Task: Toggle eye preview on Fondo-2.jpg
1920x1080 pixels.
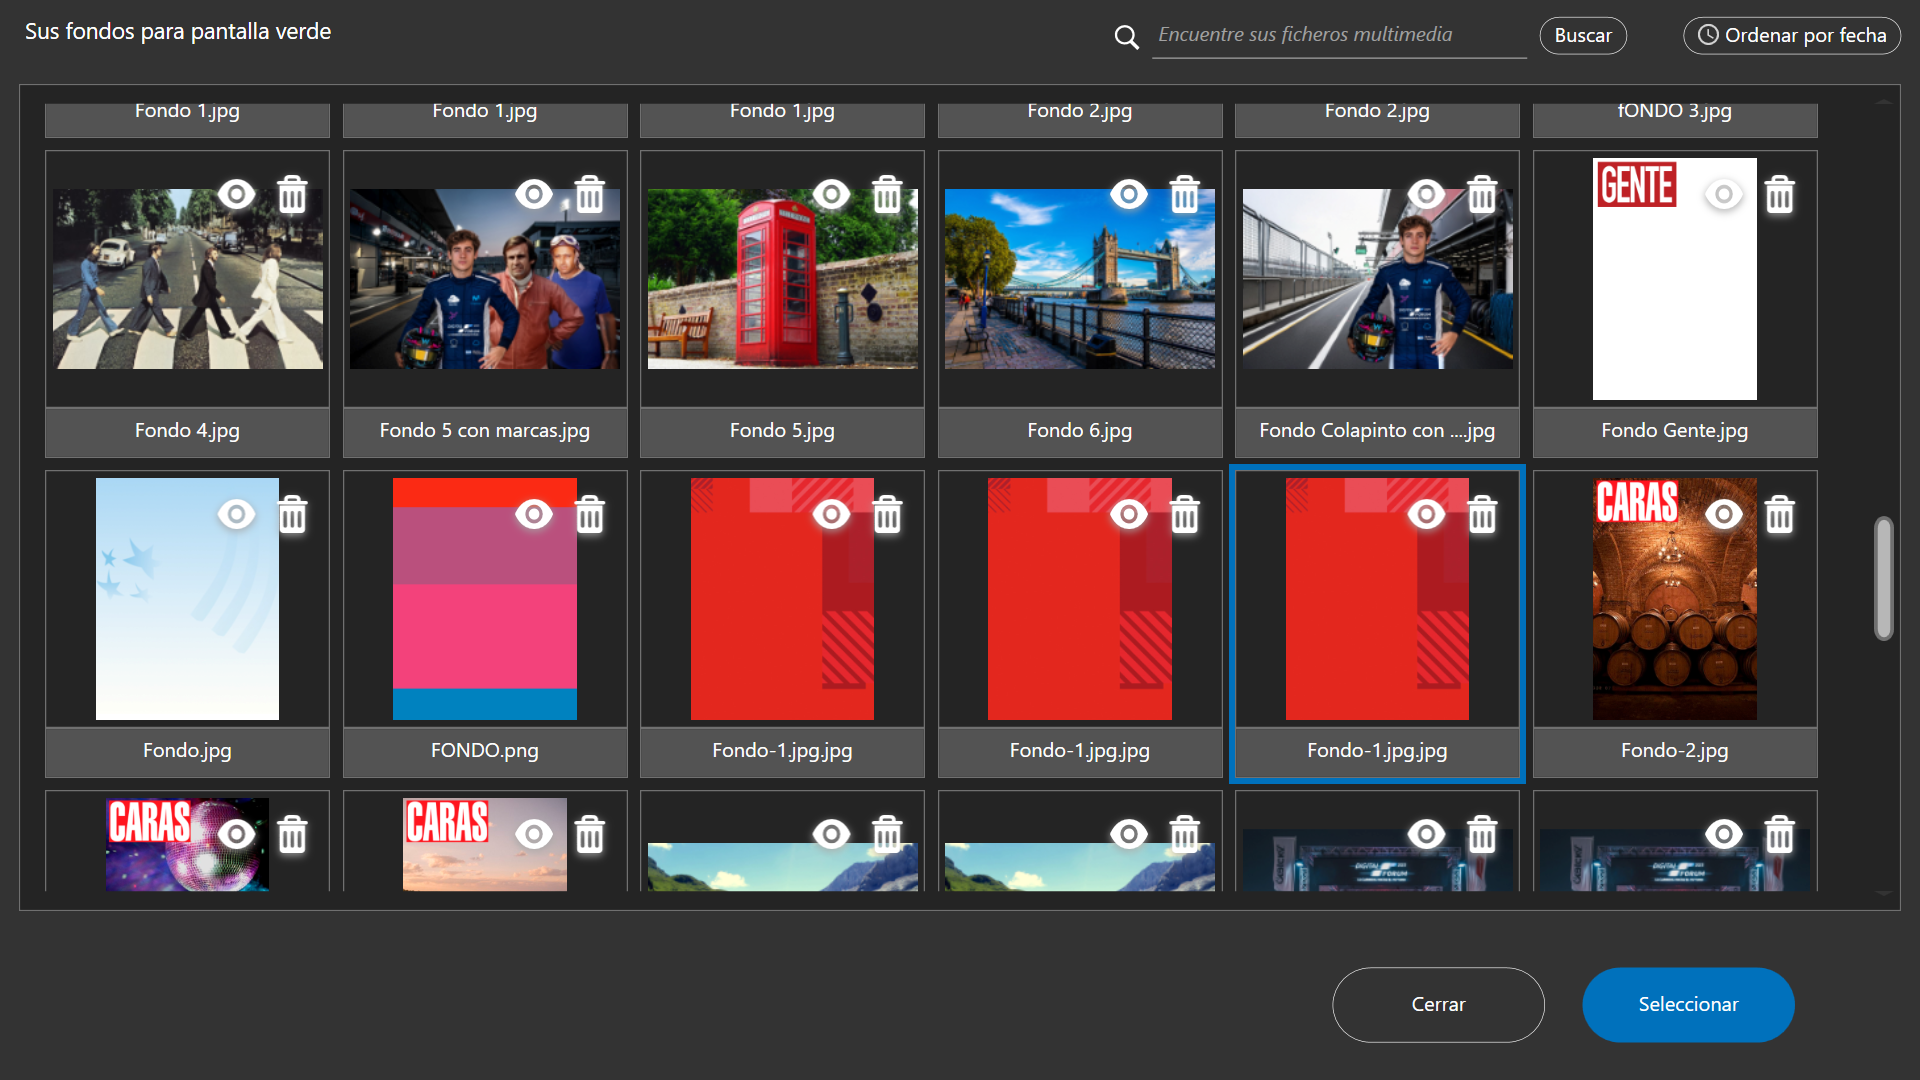Action: click(1724, 514)
